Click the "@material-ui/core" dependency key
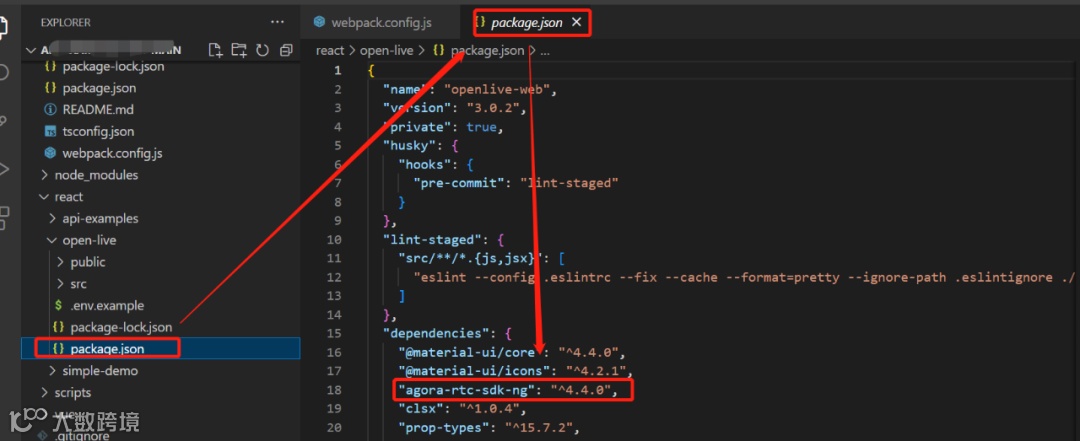 click(470, 352)
